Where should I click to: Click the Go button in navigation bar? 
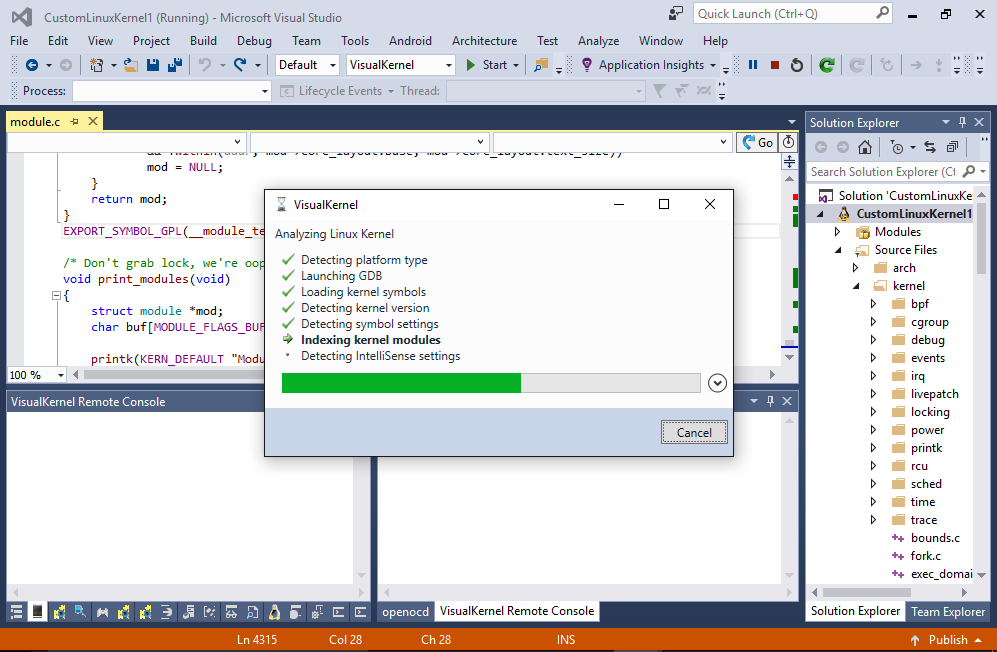758,142
